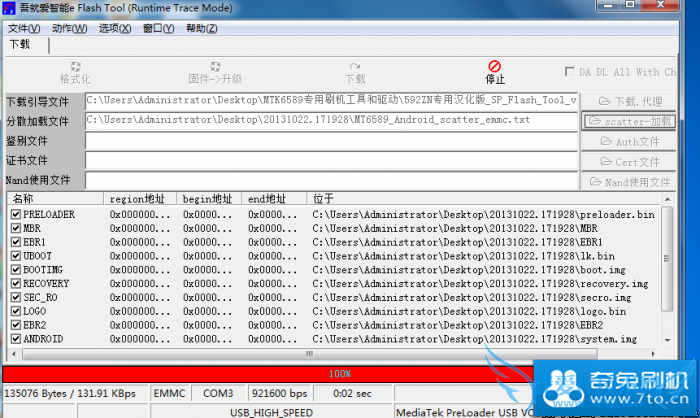Open the 文件(V) menu
This screenshot has height=418, width=700.
(24, 29)
